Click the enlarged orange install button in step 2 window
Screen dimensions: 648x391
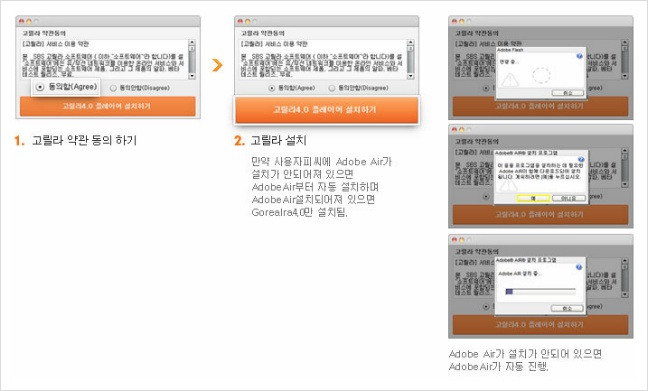click(x=326, y=110)
